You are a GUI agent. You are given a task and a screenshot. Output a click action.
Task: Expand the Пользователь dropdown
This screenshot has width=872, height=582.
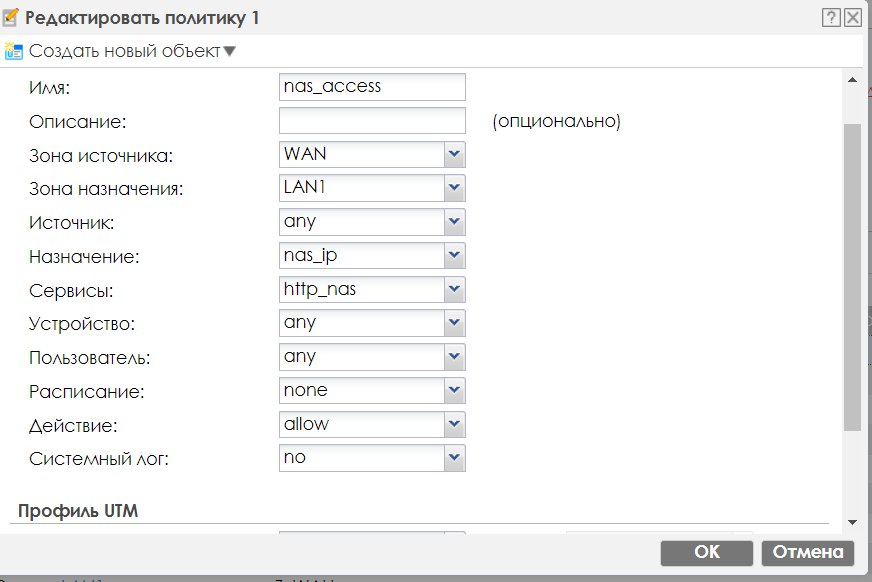coord(455,357)
